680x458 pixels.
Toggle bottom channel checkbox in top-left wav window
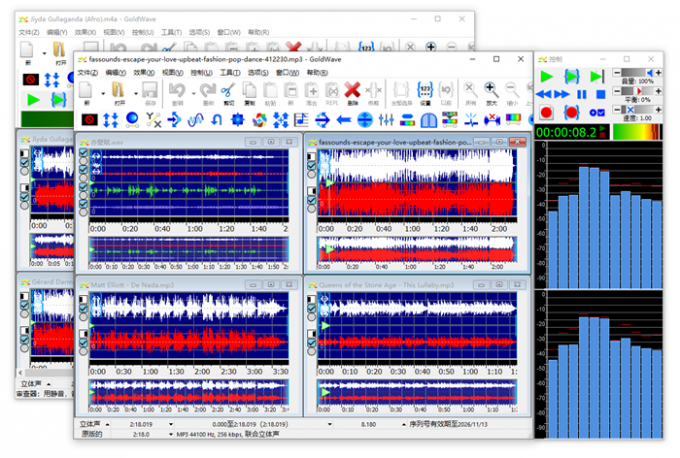click(83, 204)
